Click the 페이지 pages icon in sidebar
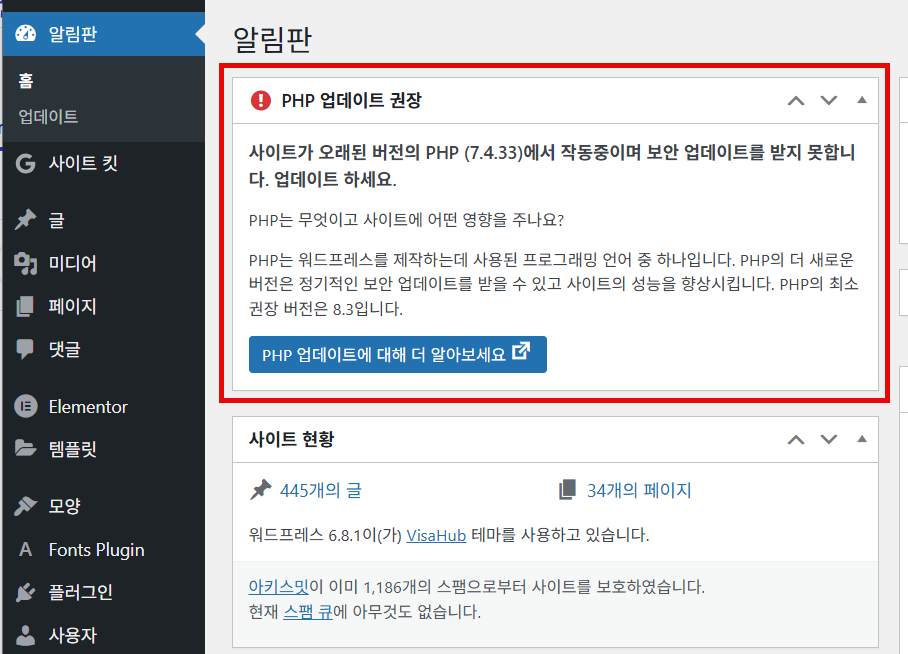The image size is (908, 654). coord(25,306)
